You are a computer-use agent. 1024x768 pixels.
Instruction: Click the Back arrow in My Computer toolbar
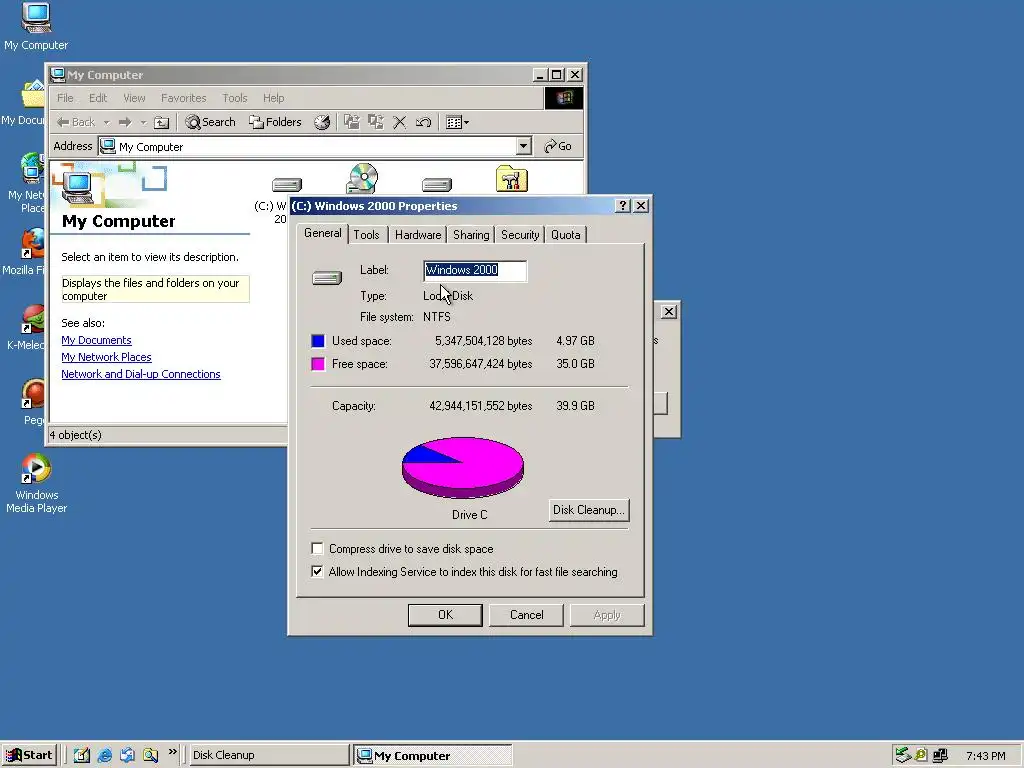pos(75,122)
